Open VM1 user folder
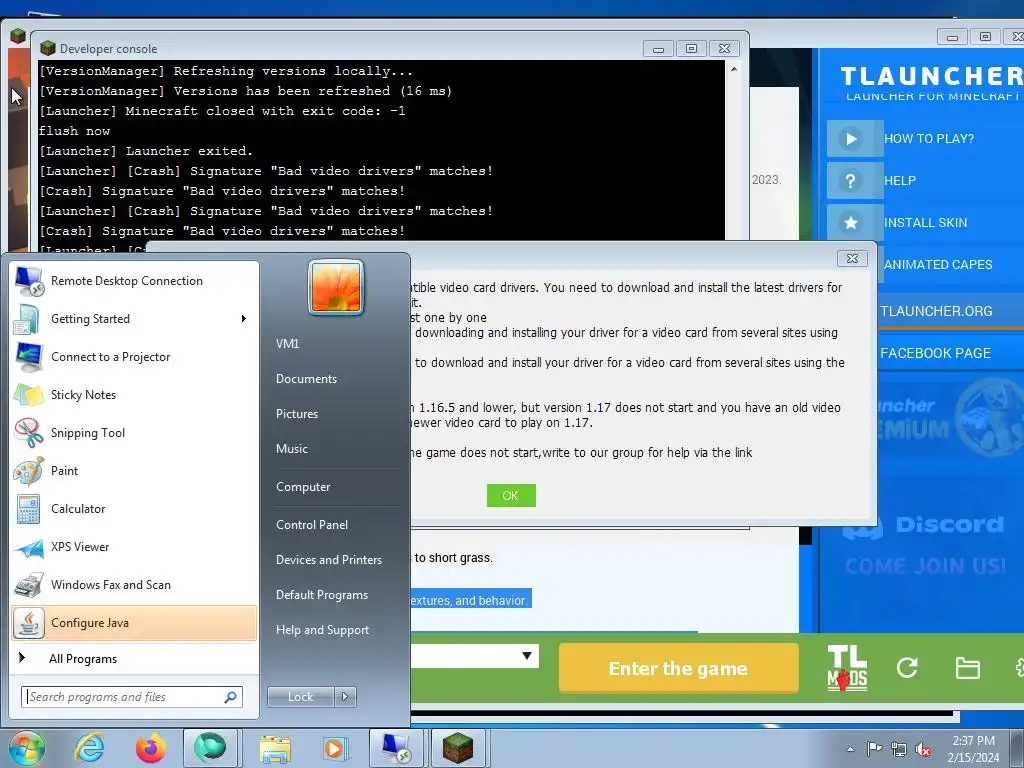1024x768 pixels. click(287, 344)
